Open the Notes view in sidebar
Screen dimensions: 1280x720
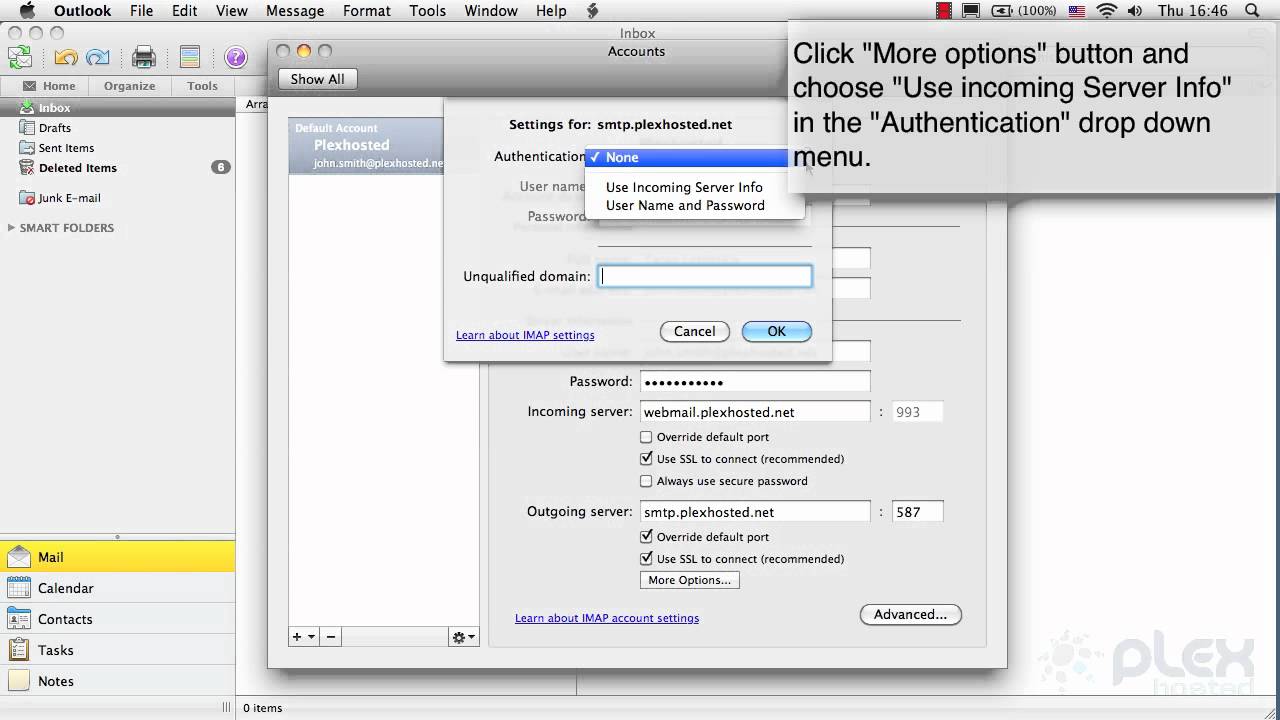click(118, 681)
